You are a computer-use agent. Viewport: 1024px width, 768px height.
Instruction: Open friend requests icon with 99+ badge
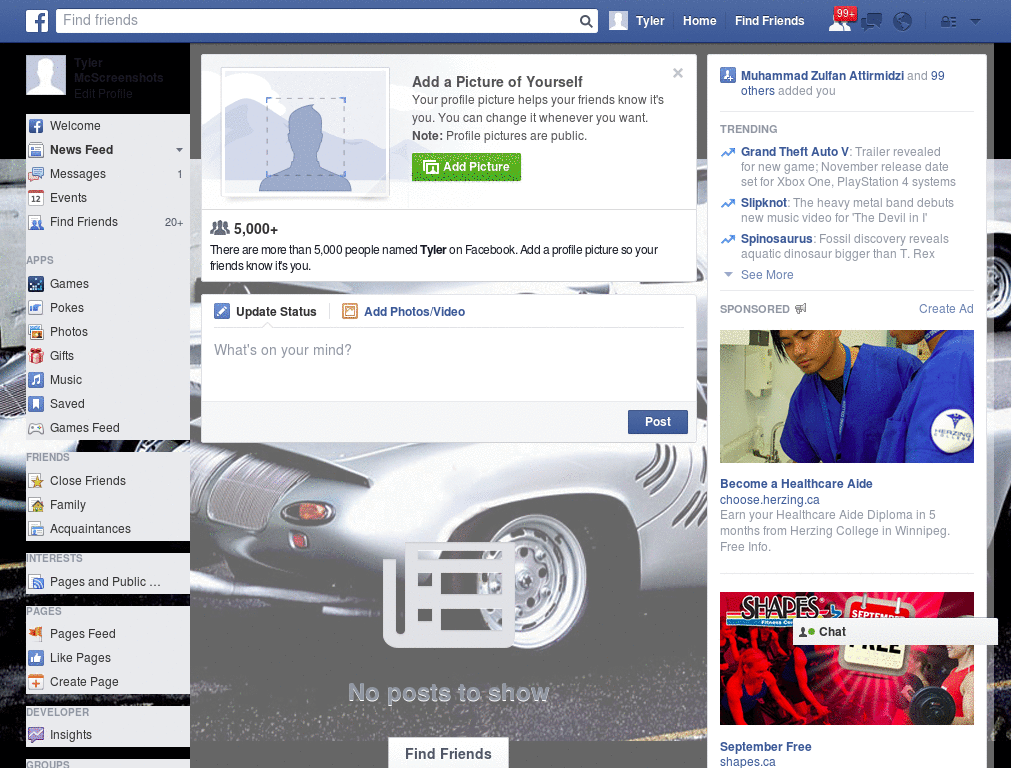coord(840,21)
